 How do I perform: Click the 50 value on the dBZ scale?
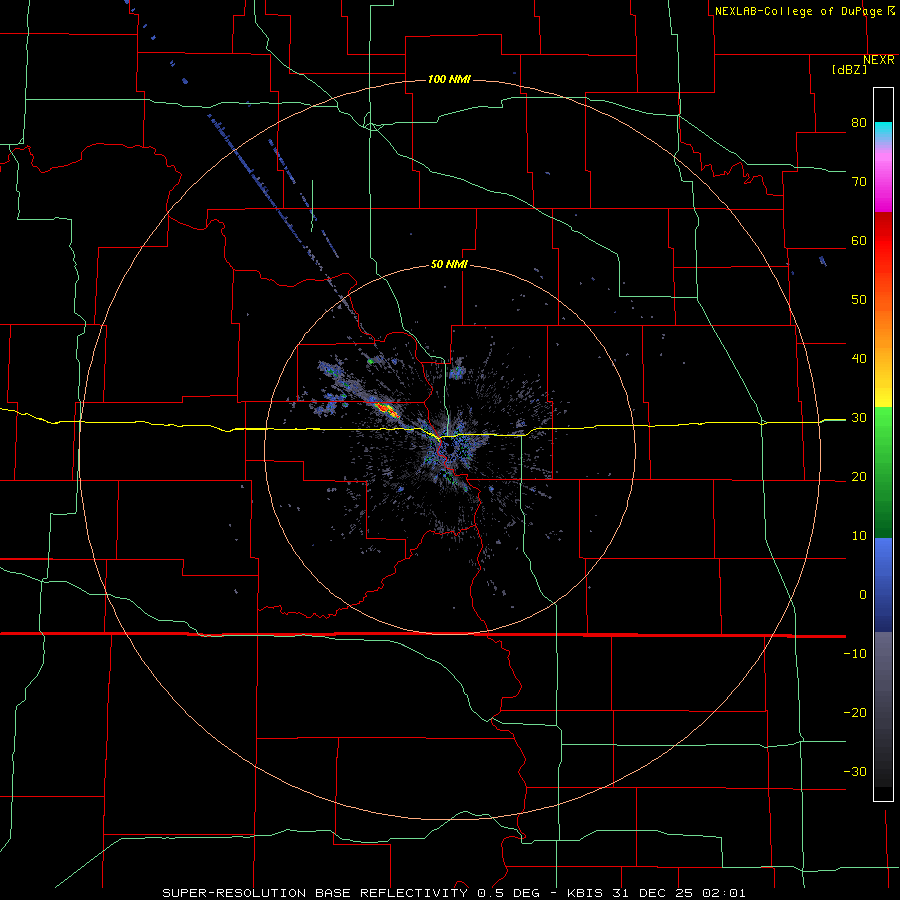(859, 300)
